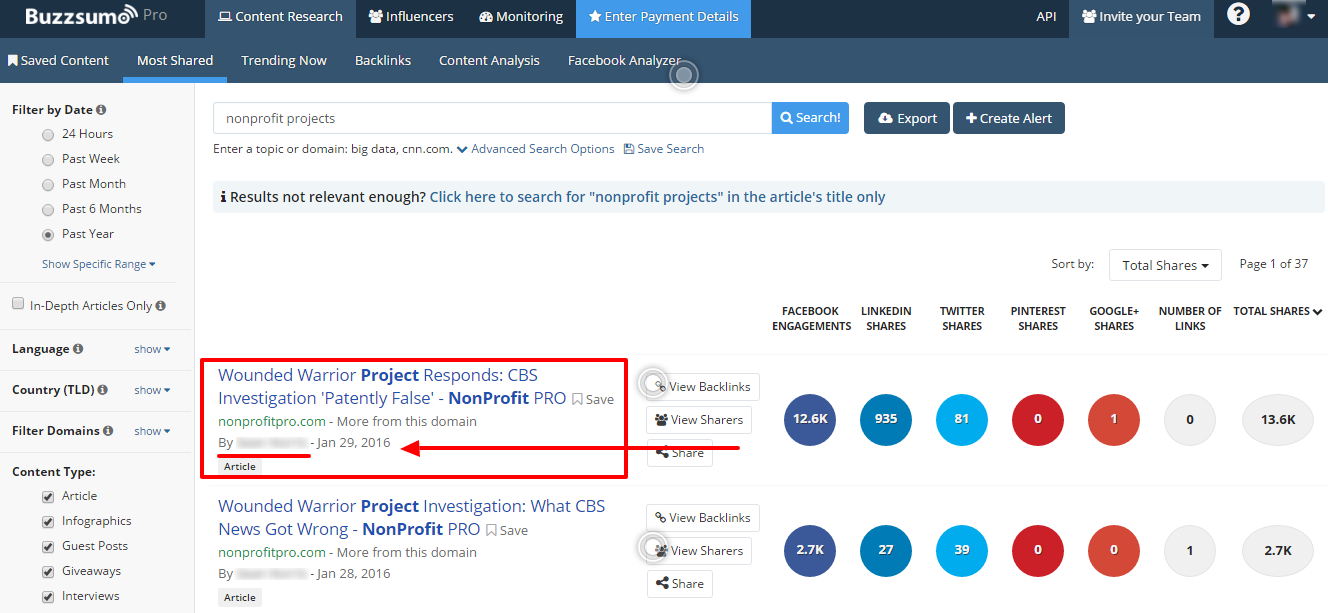Click the total shares 13.6K bubble
Screen dimensions: 1328x613
[1278, 420]
